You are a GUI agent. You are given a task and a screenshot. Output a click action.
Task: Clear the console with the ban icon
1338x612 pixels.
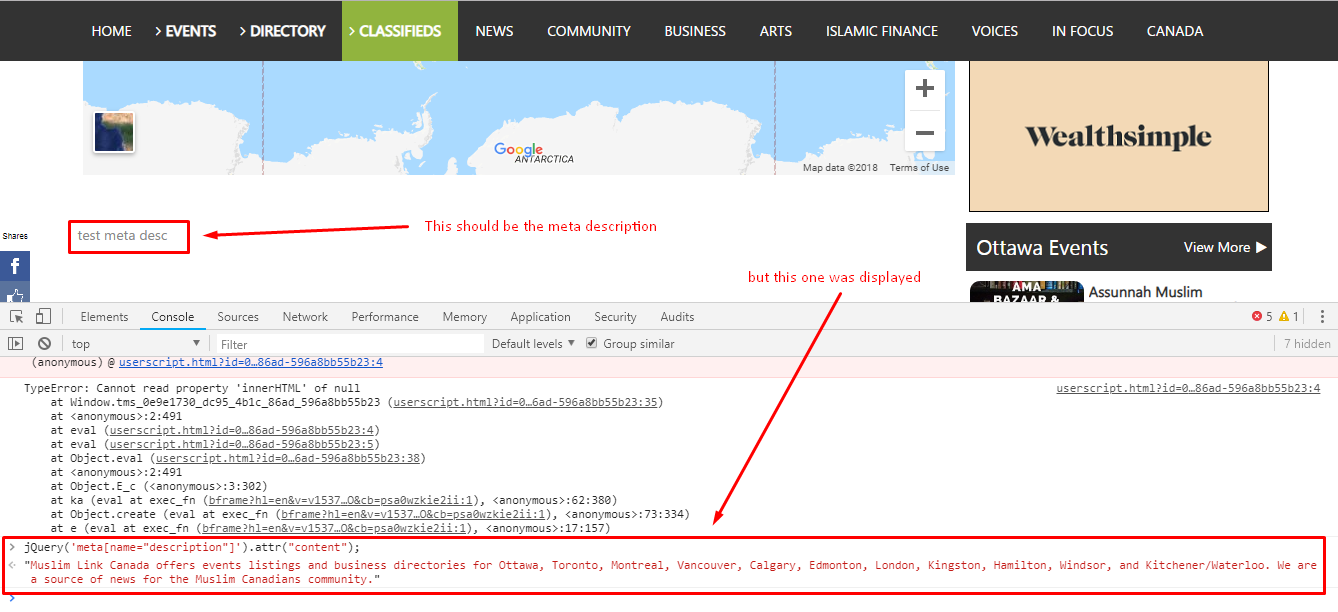44,344
